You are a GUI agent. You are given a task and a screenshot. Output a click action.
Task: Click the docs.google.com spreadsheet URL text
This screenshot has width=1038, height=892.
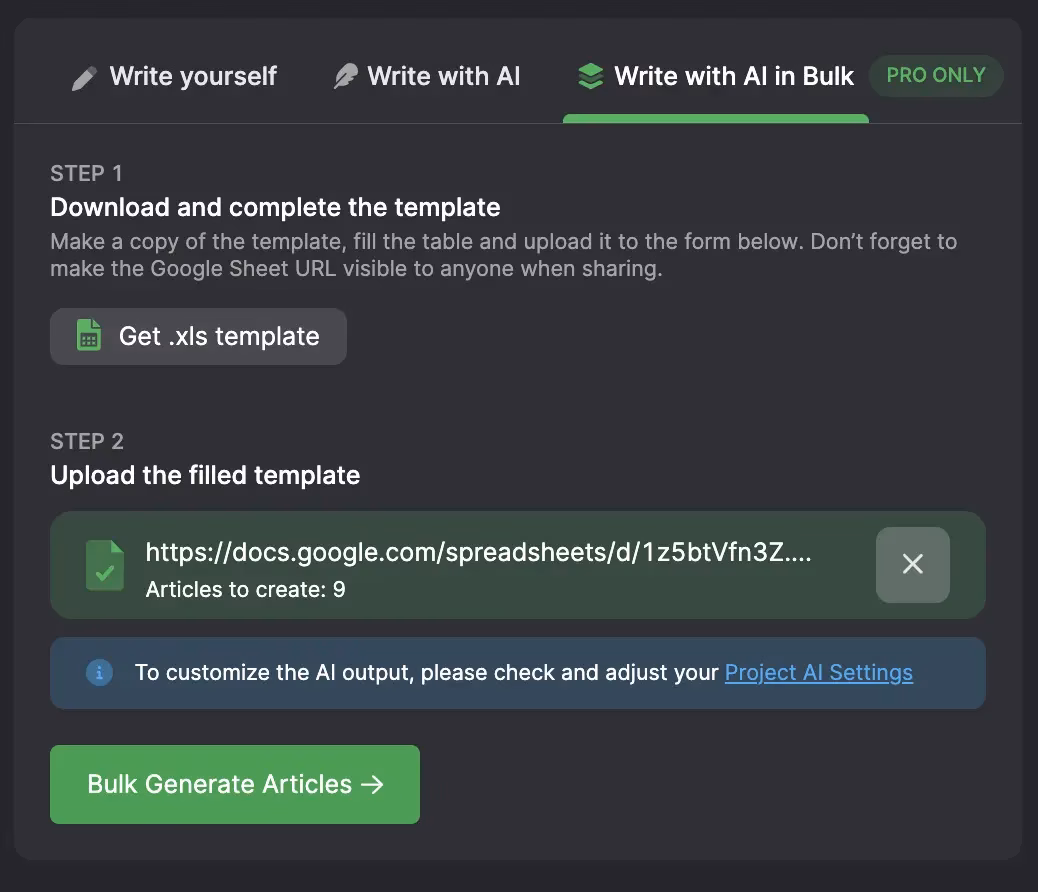(478, 553)
